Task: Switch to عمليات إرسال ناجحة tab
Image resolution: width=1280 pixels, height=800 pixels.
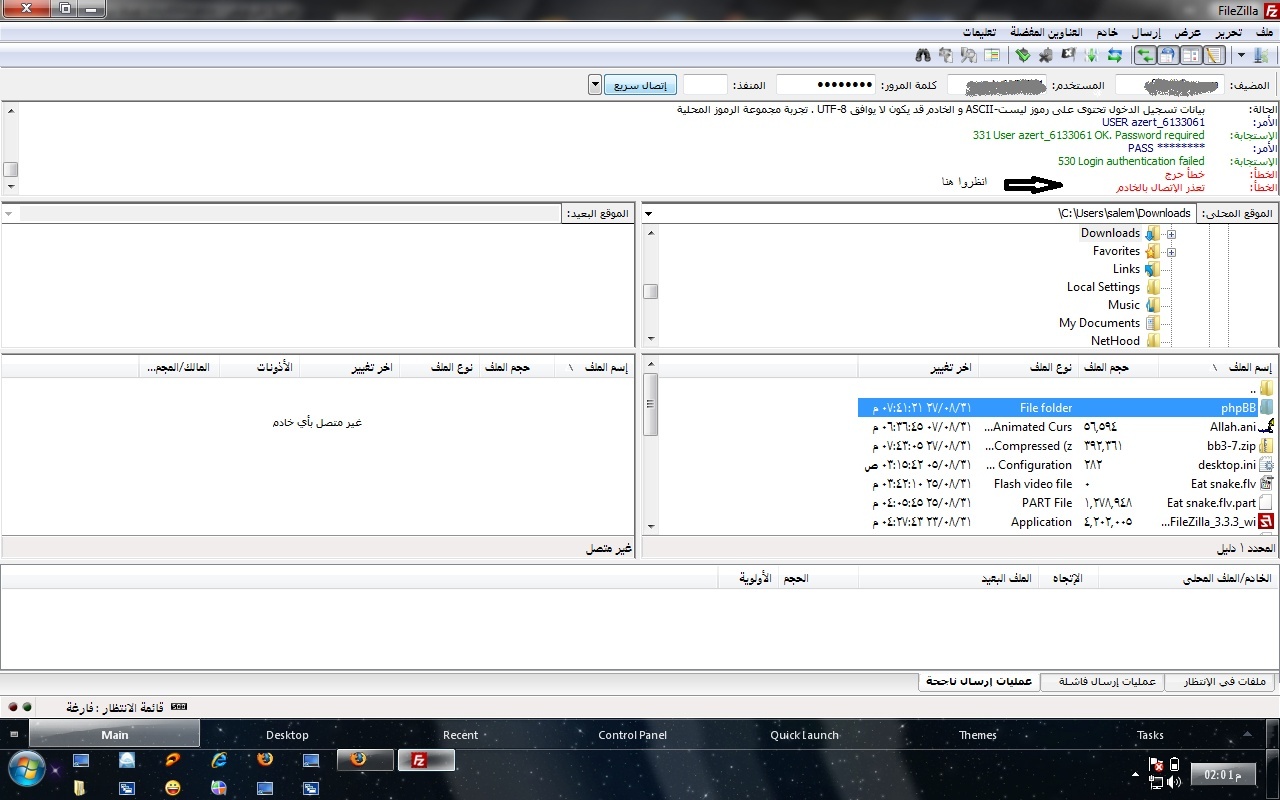Action: 979,681
